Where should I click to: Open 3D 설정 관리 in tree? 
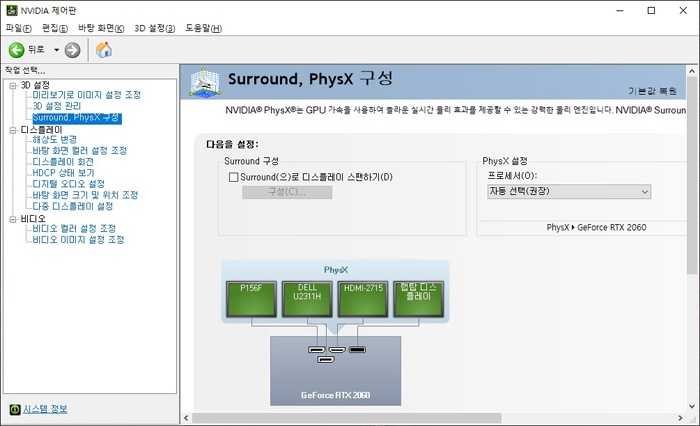click(x=57, y=106)
